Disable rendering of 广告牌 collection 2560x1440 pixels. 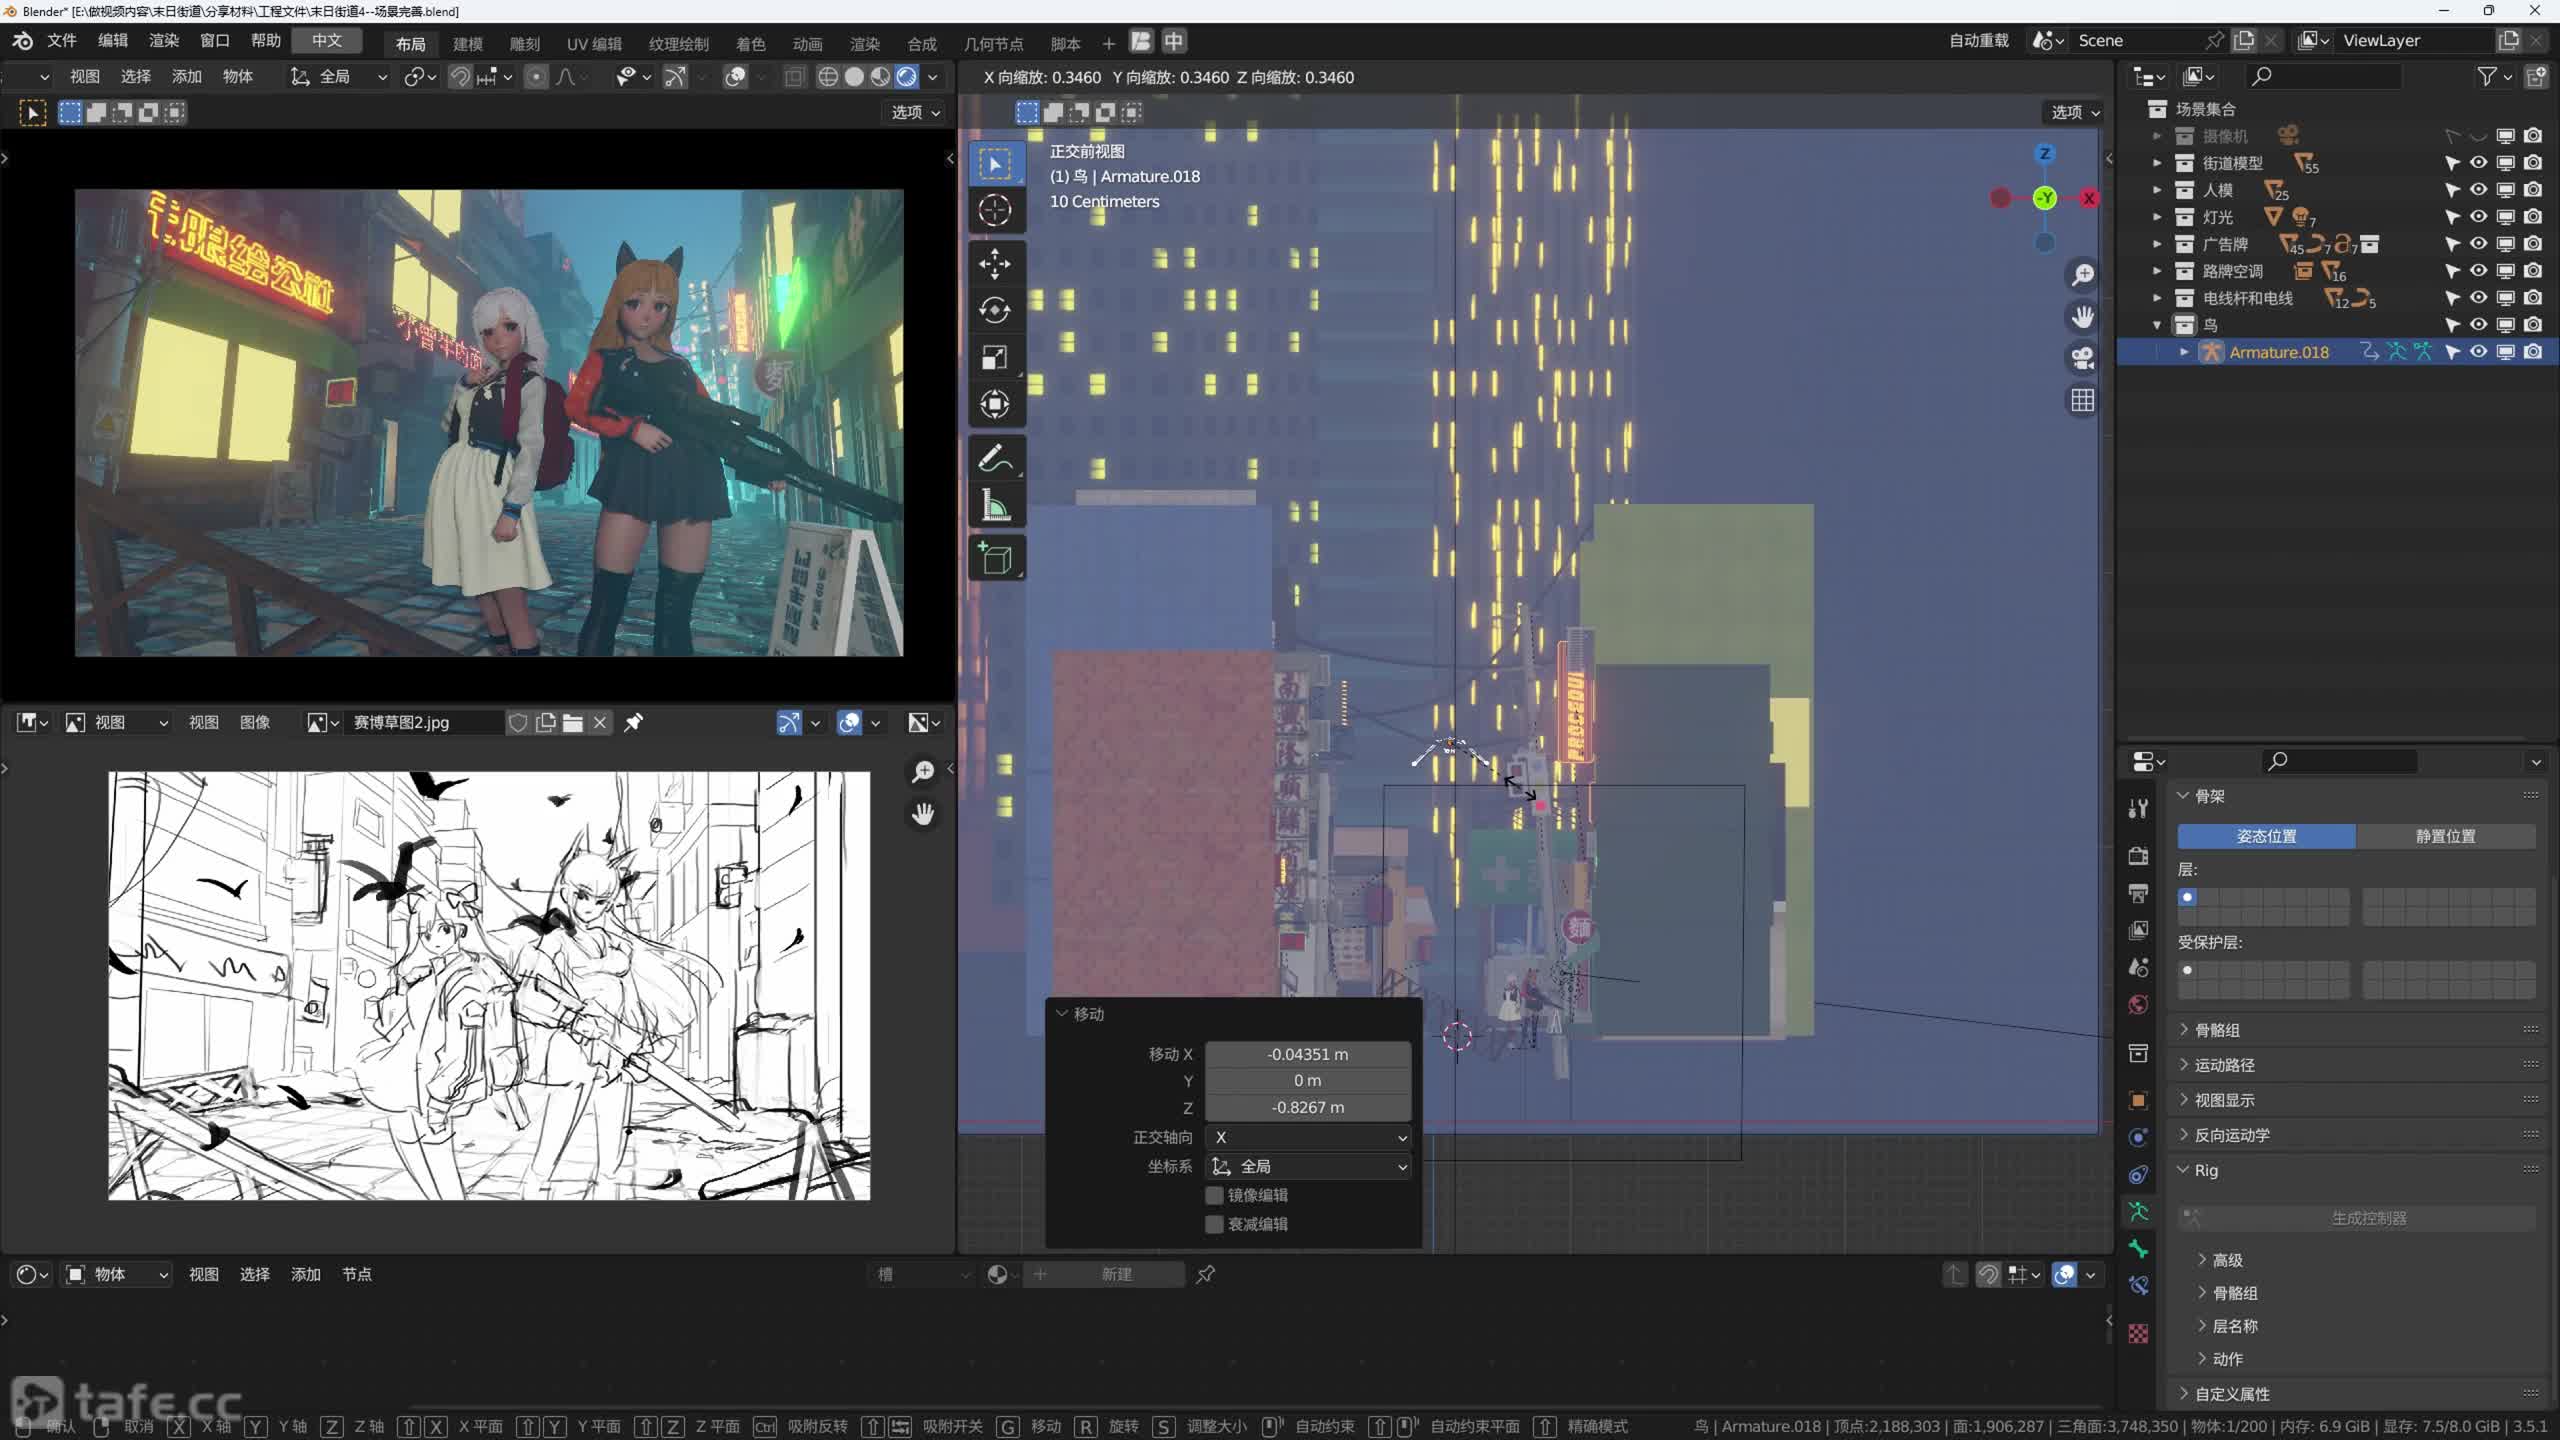2533,244
